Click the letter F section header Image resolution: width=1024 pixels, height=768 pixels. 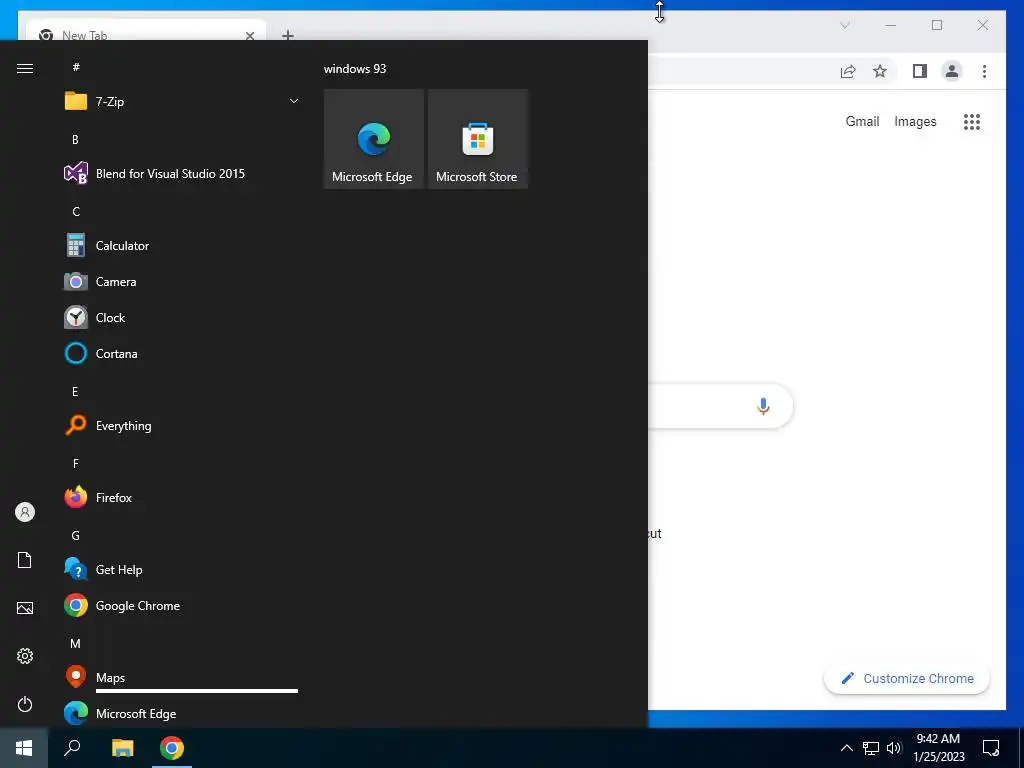(76, 464)
